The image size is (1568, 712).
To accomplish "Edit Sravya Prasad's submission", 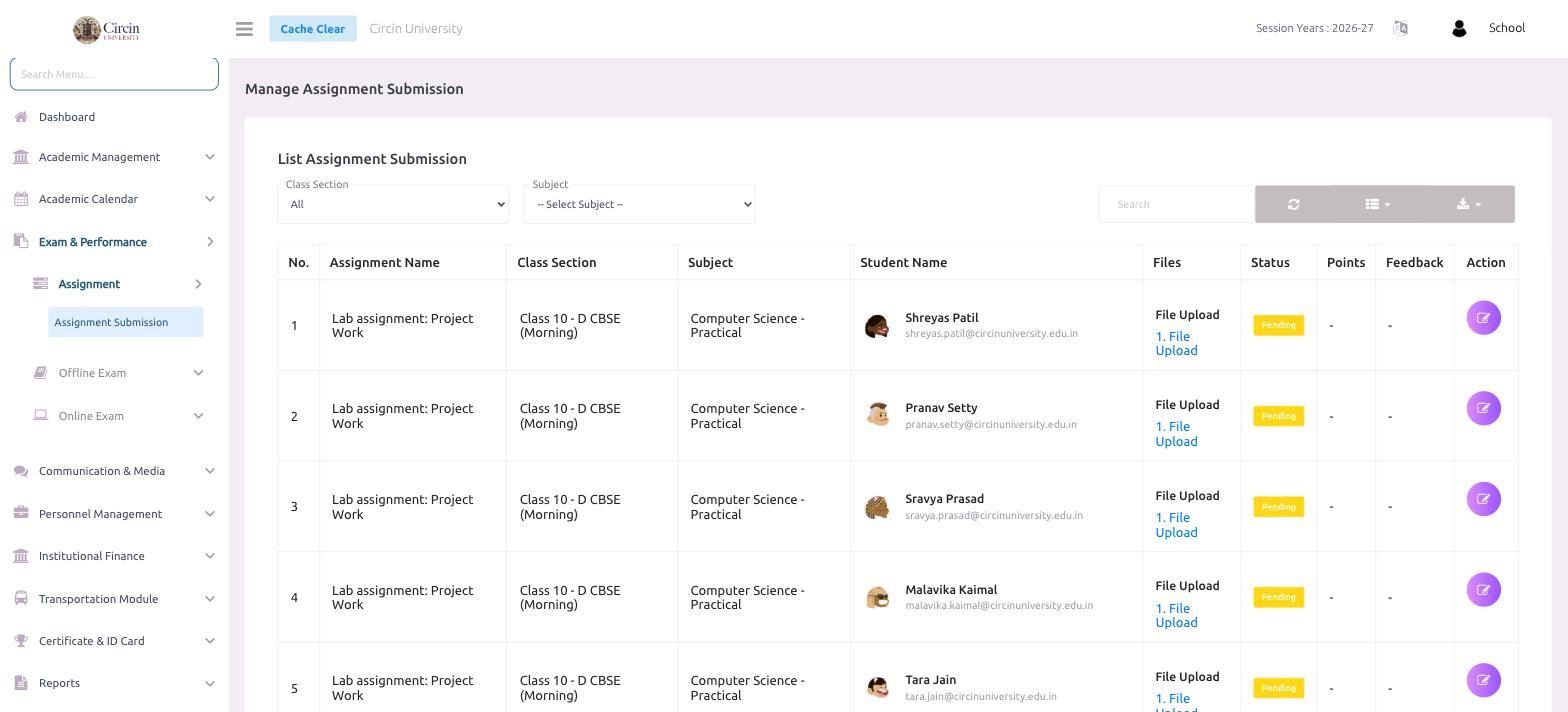I will pos(1483,499).
